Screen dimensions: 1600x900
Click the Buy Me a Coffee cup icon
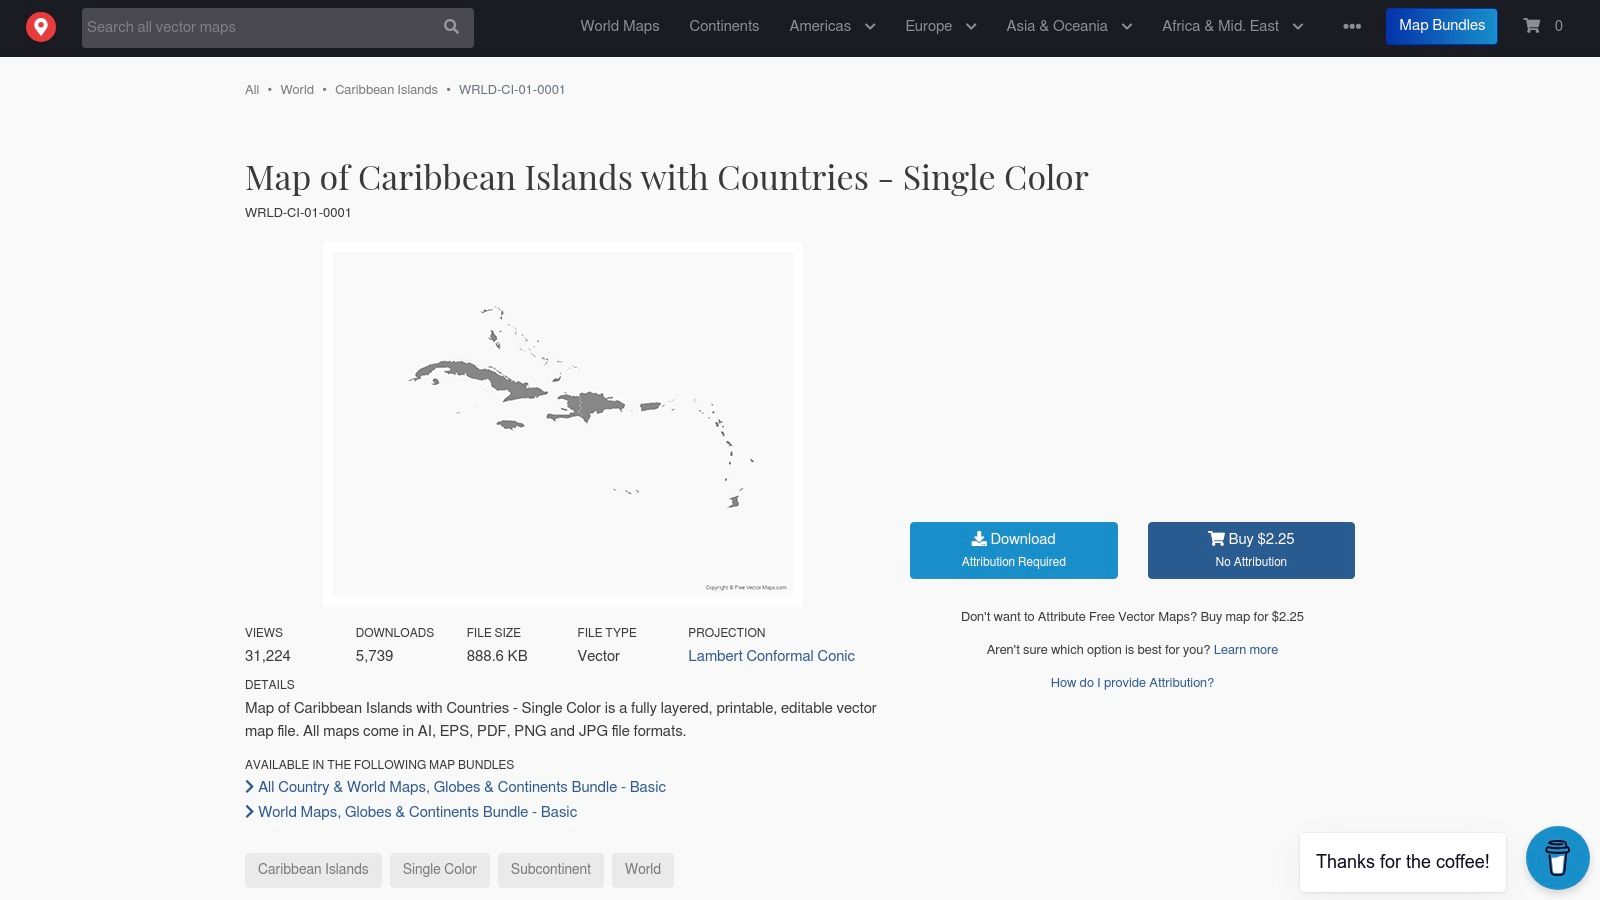1556,858
